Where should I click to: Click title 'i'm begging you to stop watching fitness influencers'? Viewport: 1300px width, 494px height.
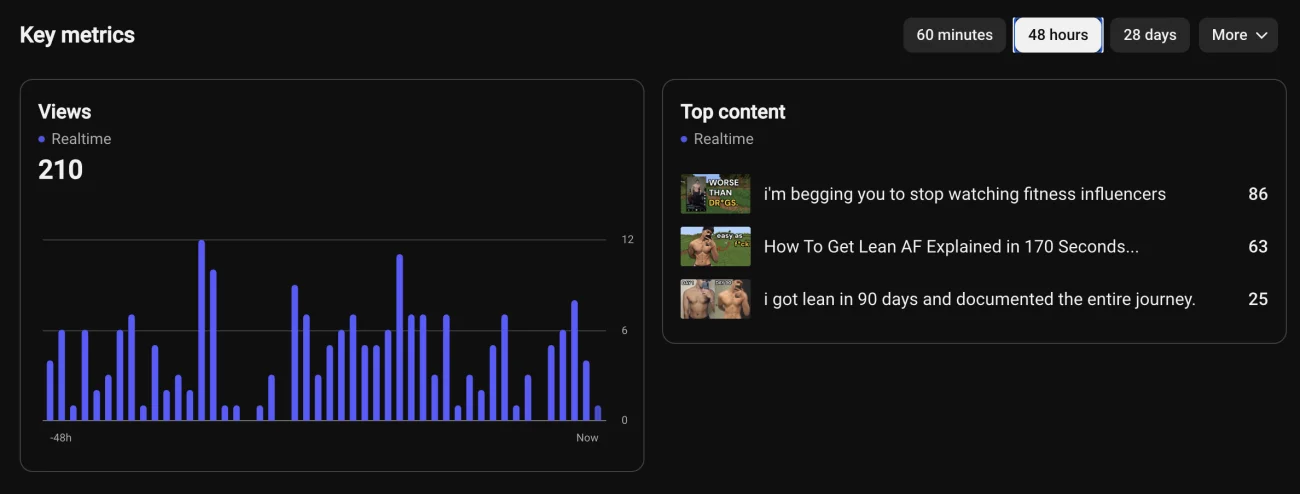[x=965, y=194]
